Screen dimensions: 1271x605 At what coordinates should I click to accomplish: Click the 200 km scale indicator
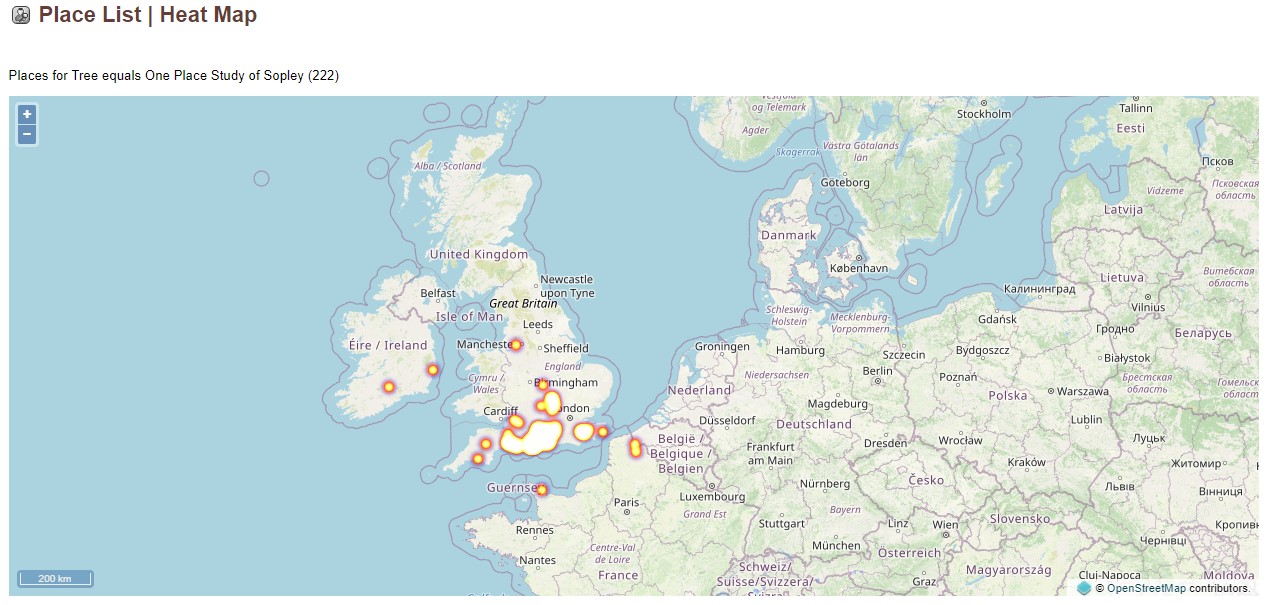54,578
